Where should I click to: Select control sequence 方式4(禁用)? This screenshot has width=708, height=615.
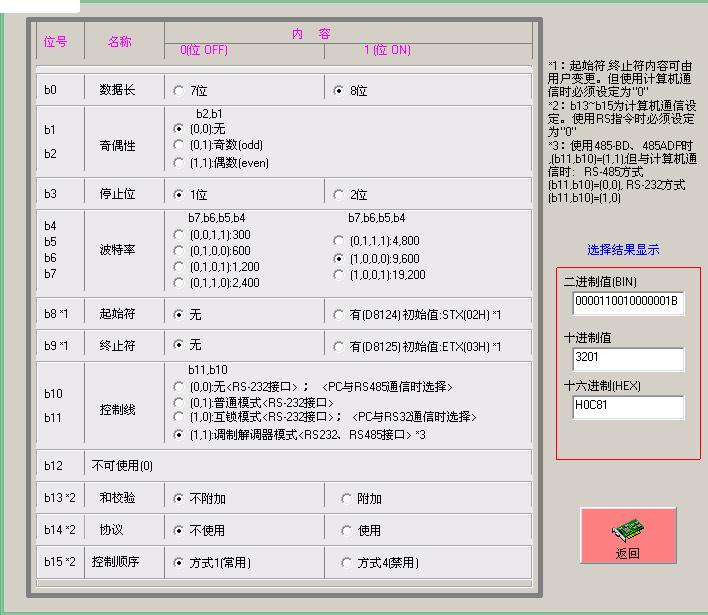coord(347,563)
